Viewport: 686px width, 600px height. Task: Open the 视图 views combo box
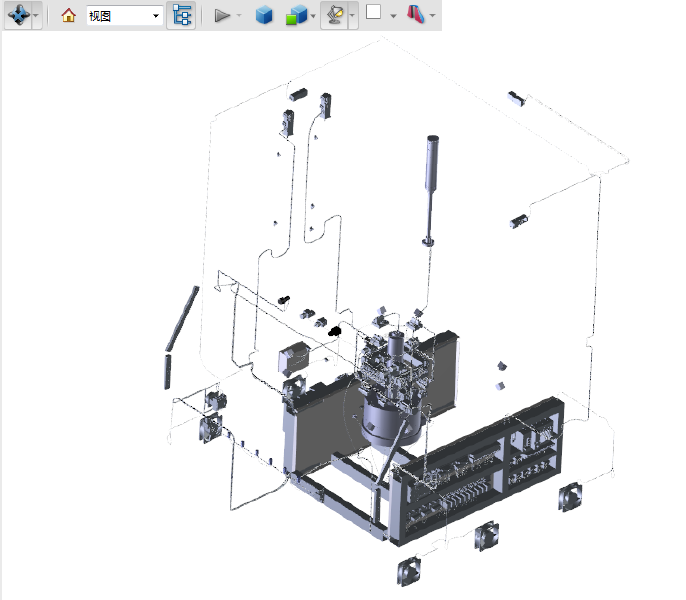pos(125,16)
